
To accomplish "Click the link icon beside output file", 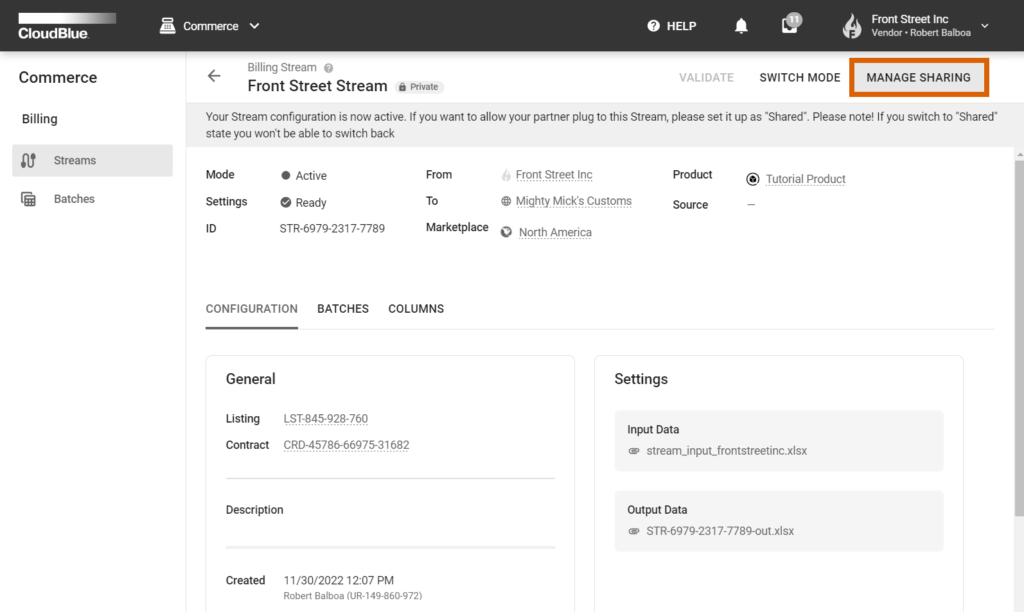I will pyautogui.click(x=633, y=531).
